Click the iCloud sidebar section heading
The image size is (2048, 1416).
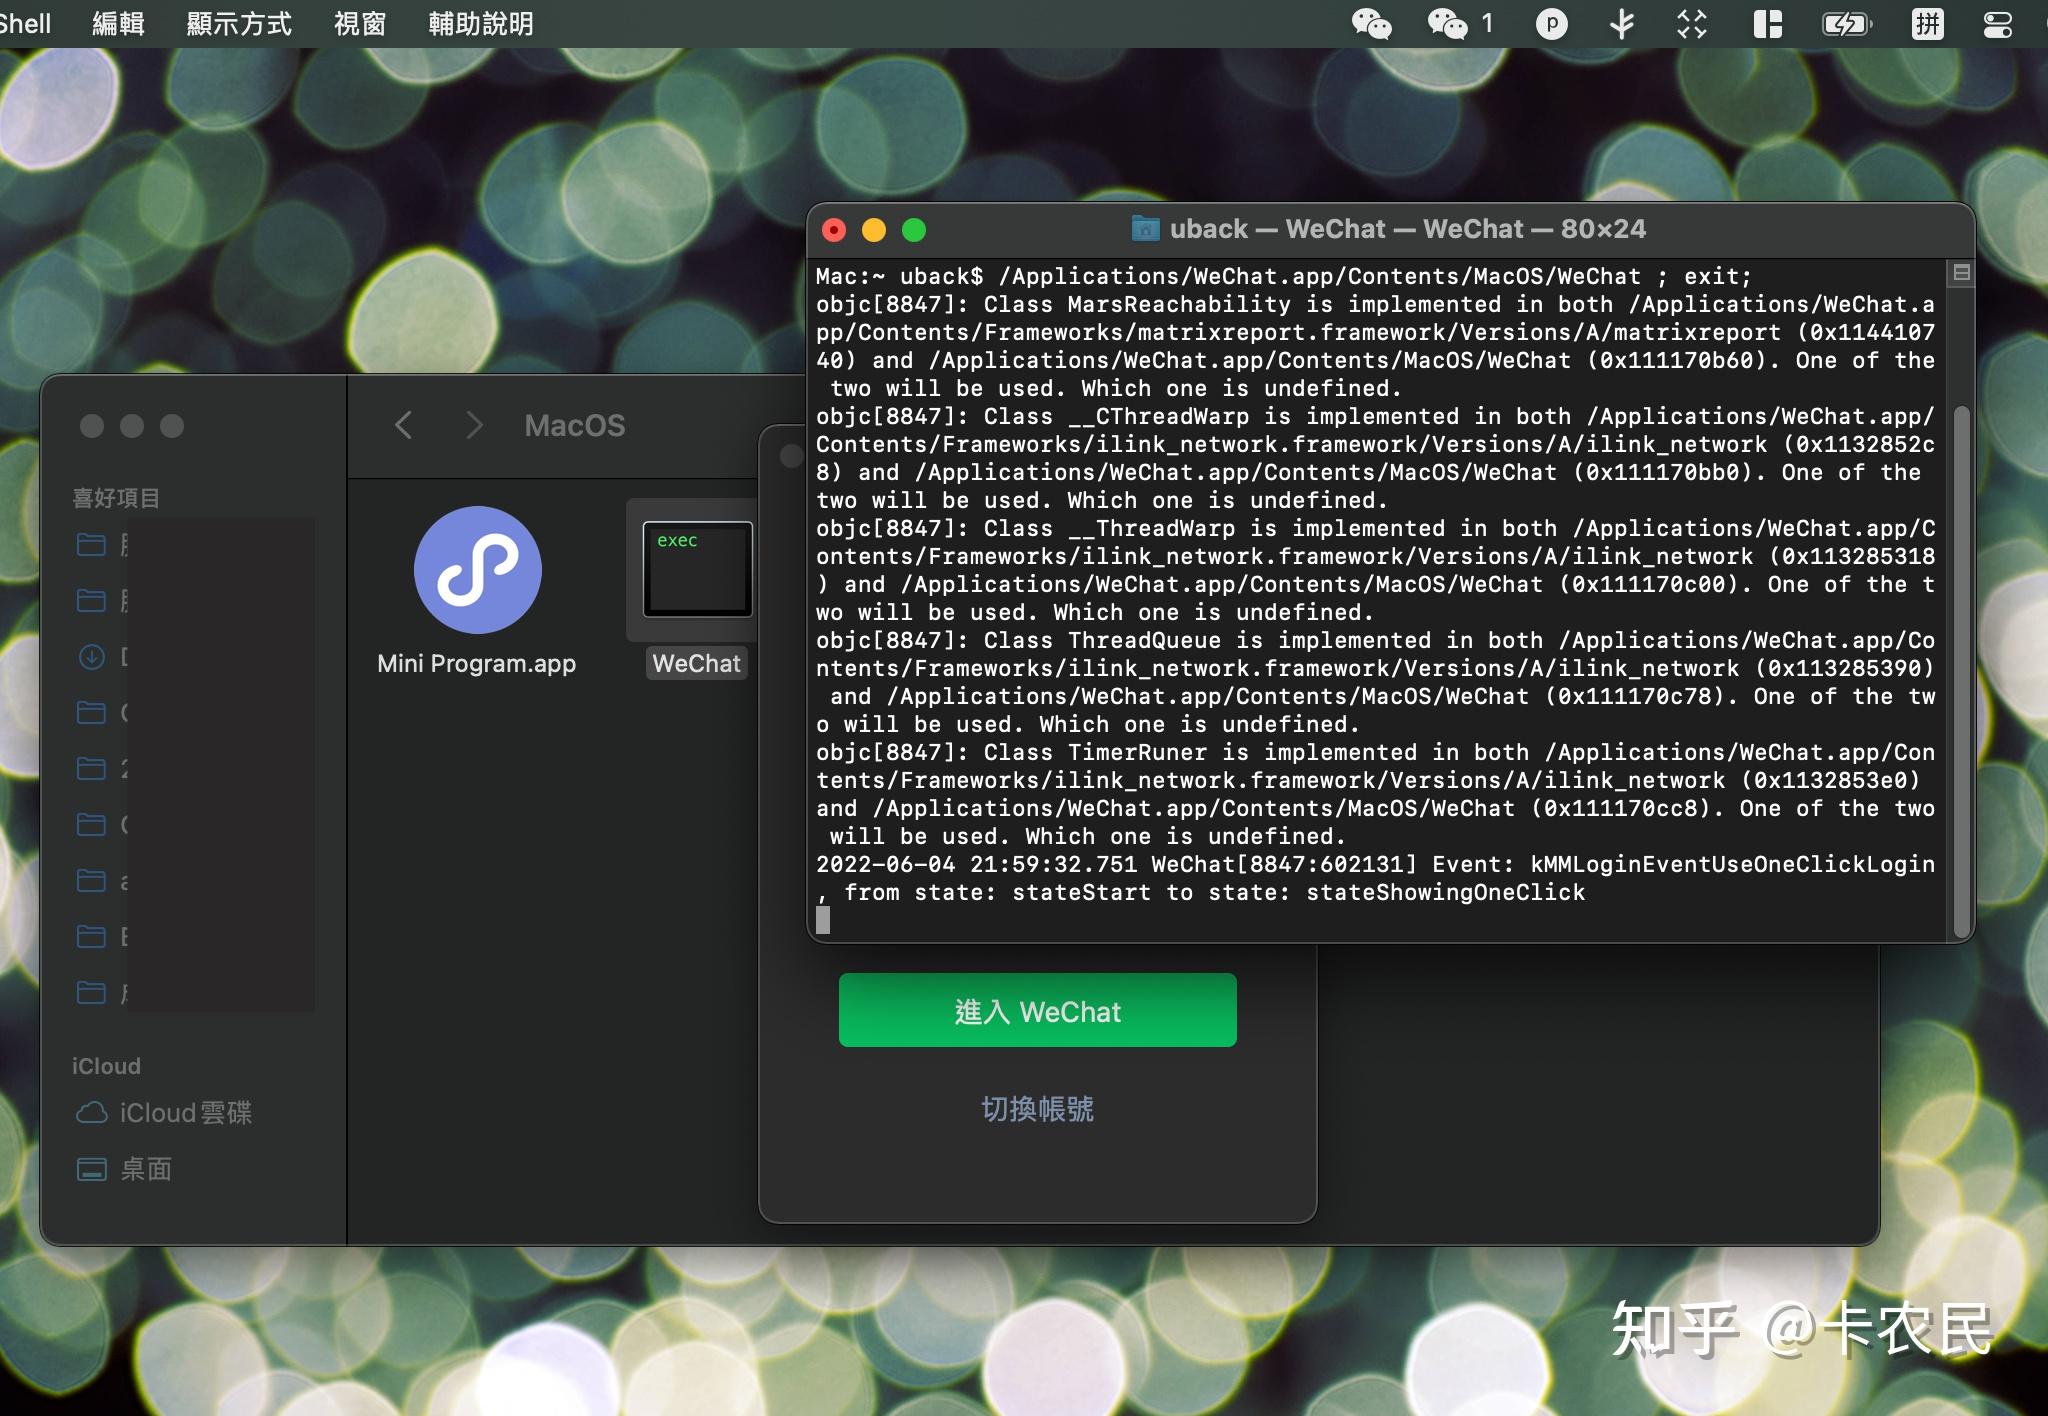pyautogui.click(x=106, y=1066)
